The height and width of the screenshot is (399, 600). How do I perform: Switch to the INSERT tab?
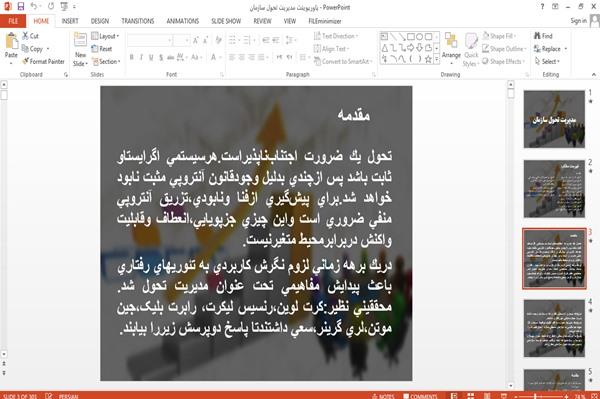click(70, 21)
